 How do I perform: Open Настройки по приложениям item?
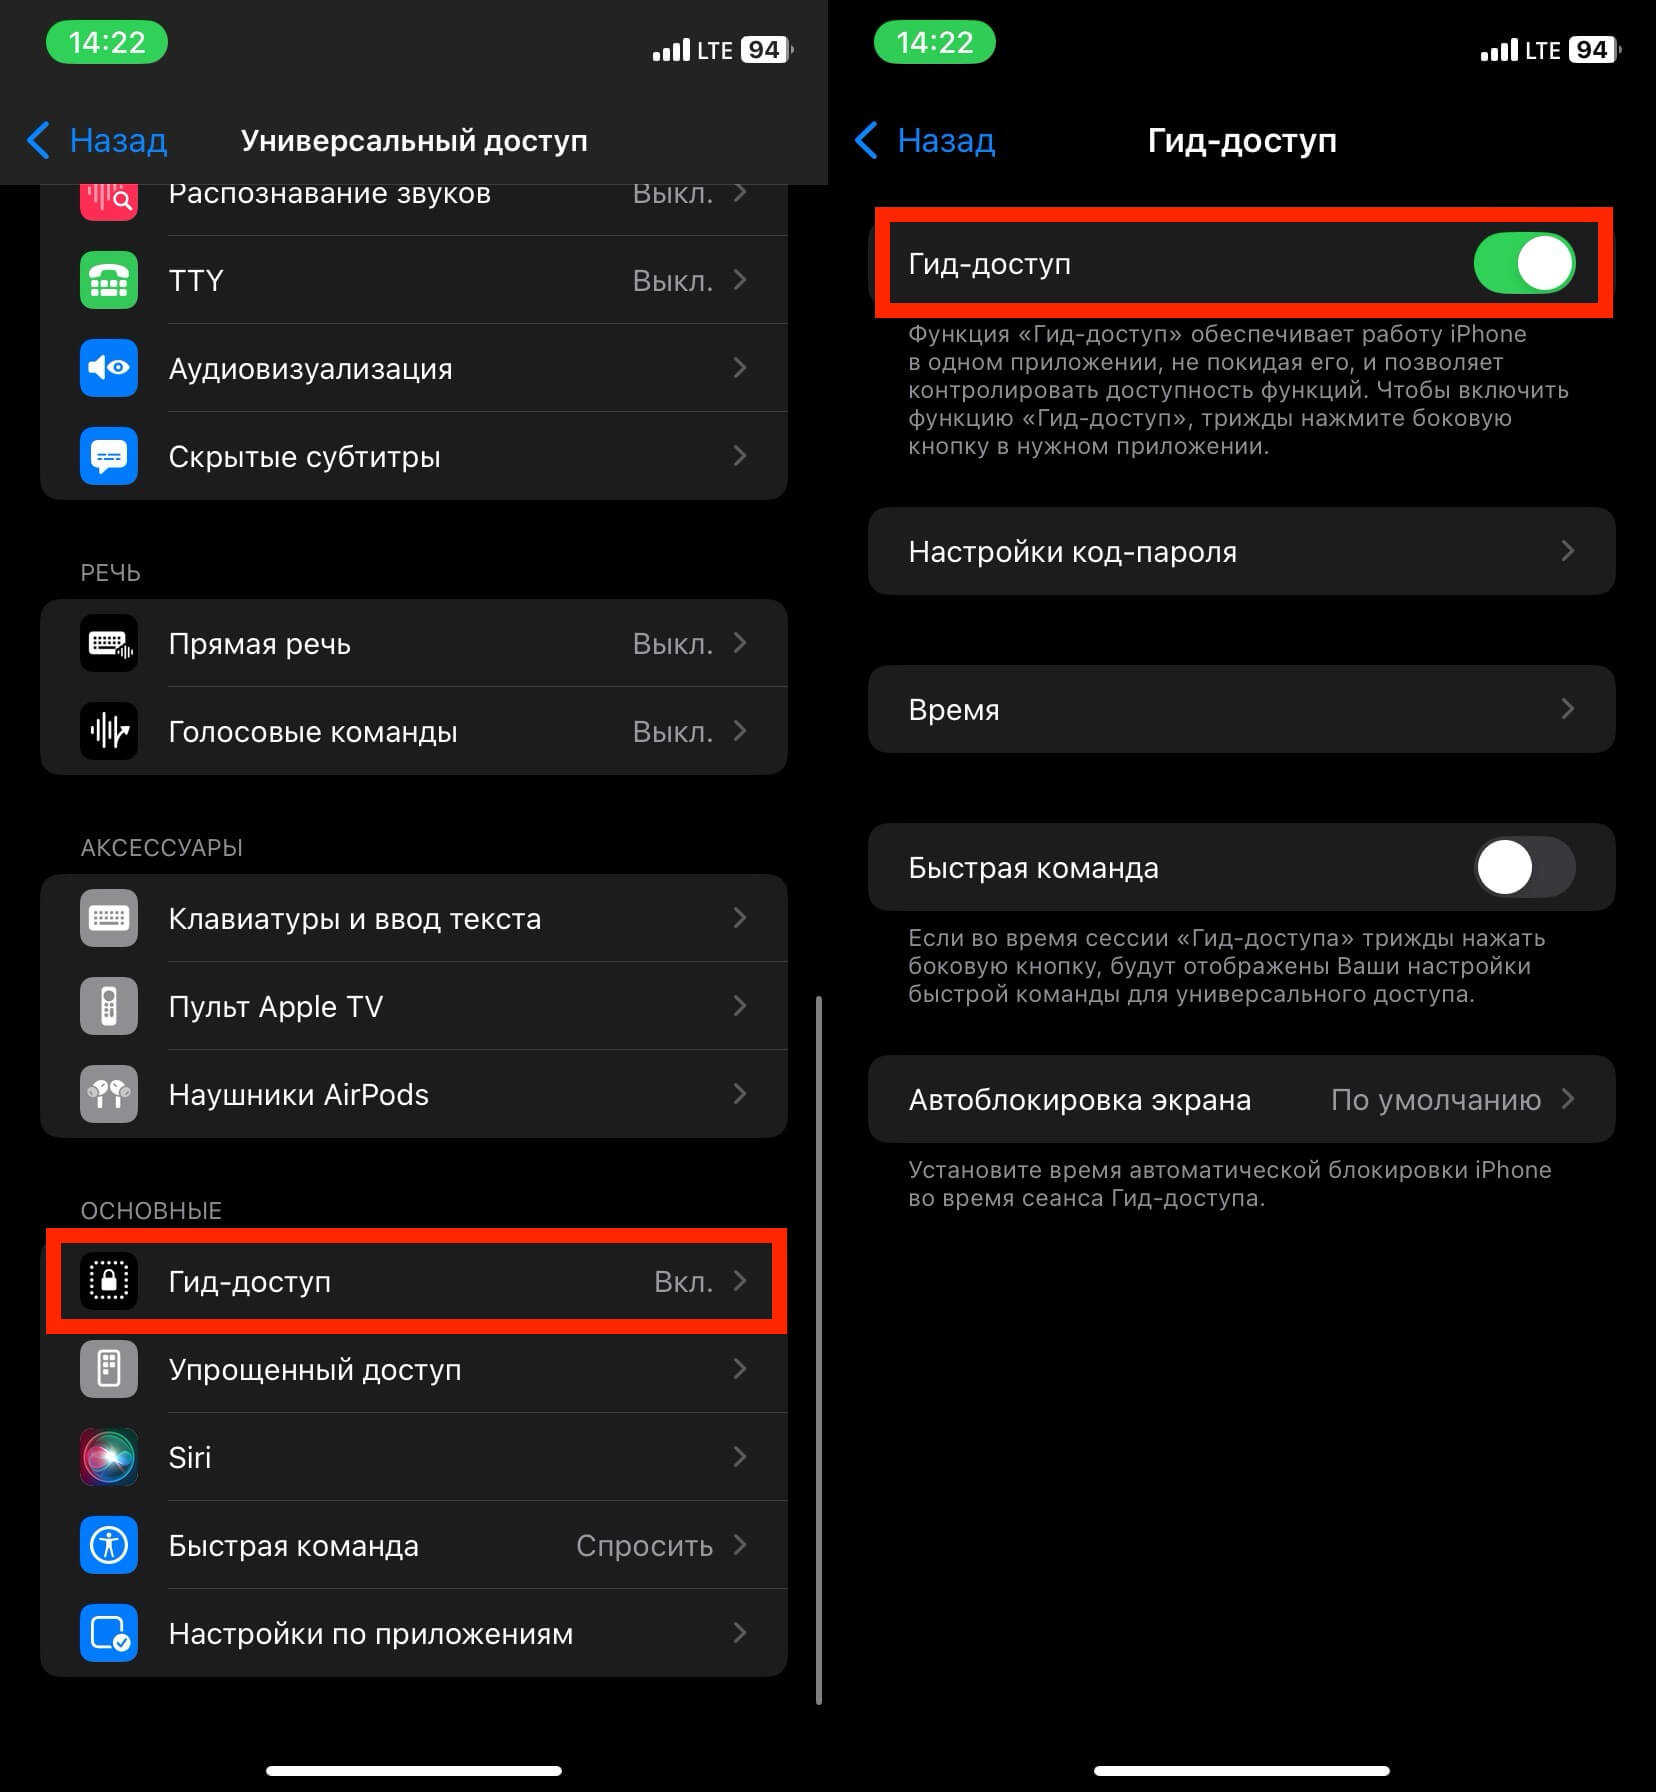tap(414, 1634)
